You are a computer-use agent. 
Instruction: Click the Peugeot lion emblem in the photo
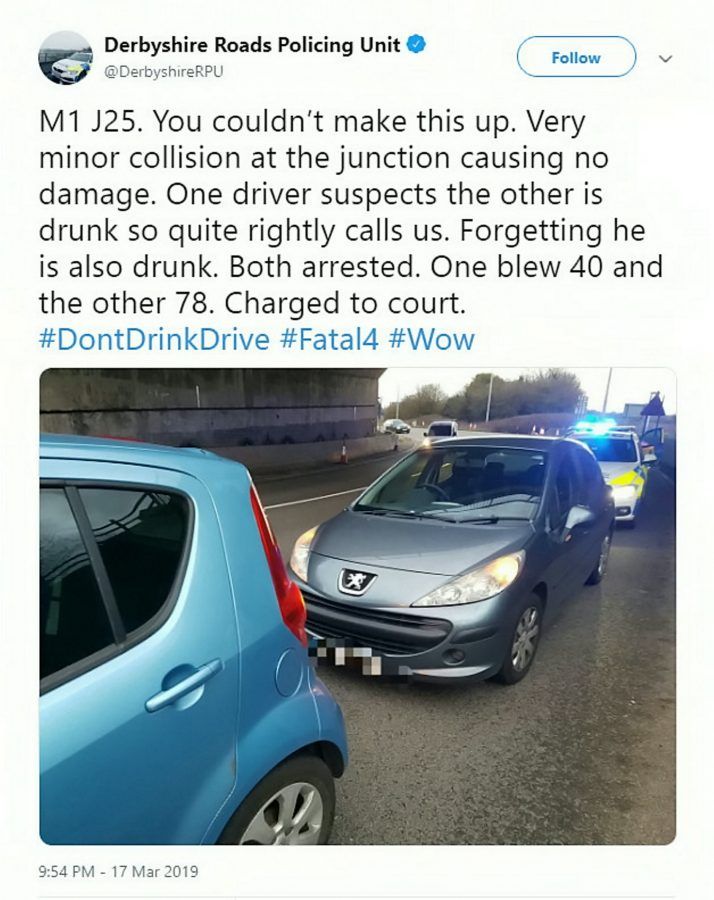[356, 581]
